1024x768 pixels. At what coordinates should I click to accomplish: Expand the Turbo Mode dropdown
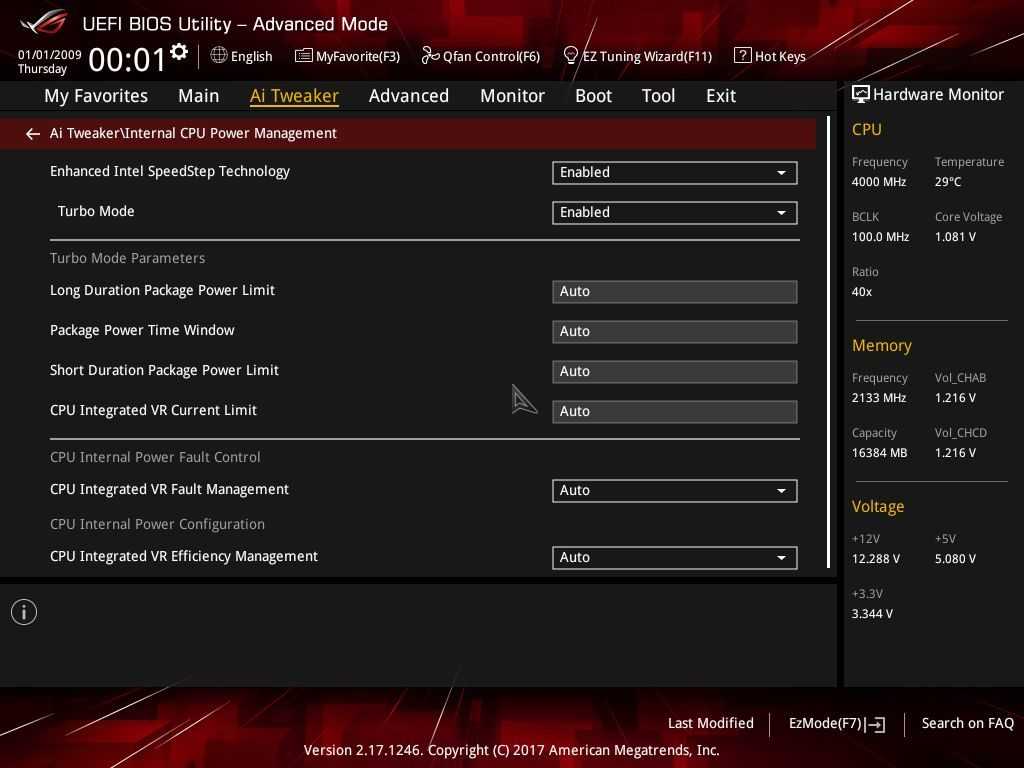(x=674, y=212)
